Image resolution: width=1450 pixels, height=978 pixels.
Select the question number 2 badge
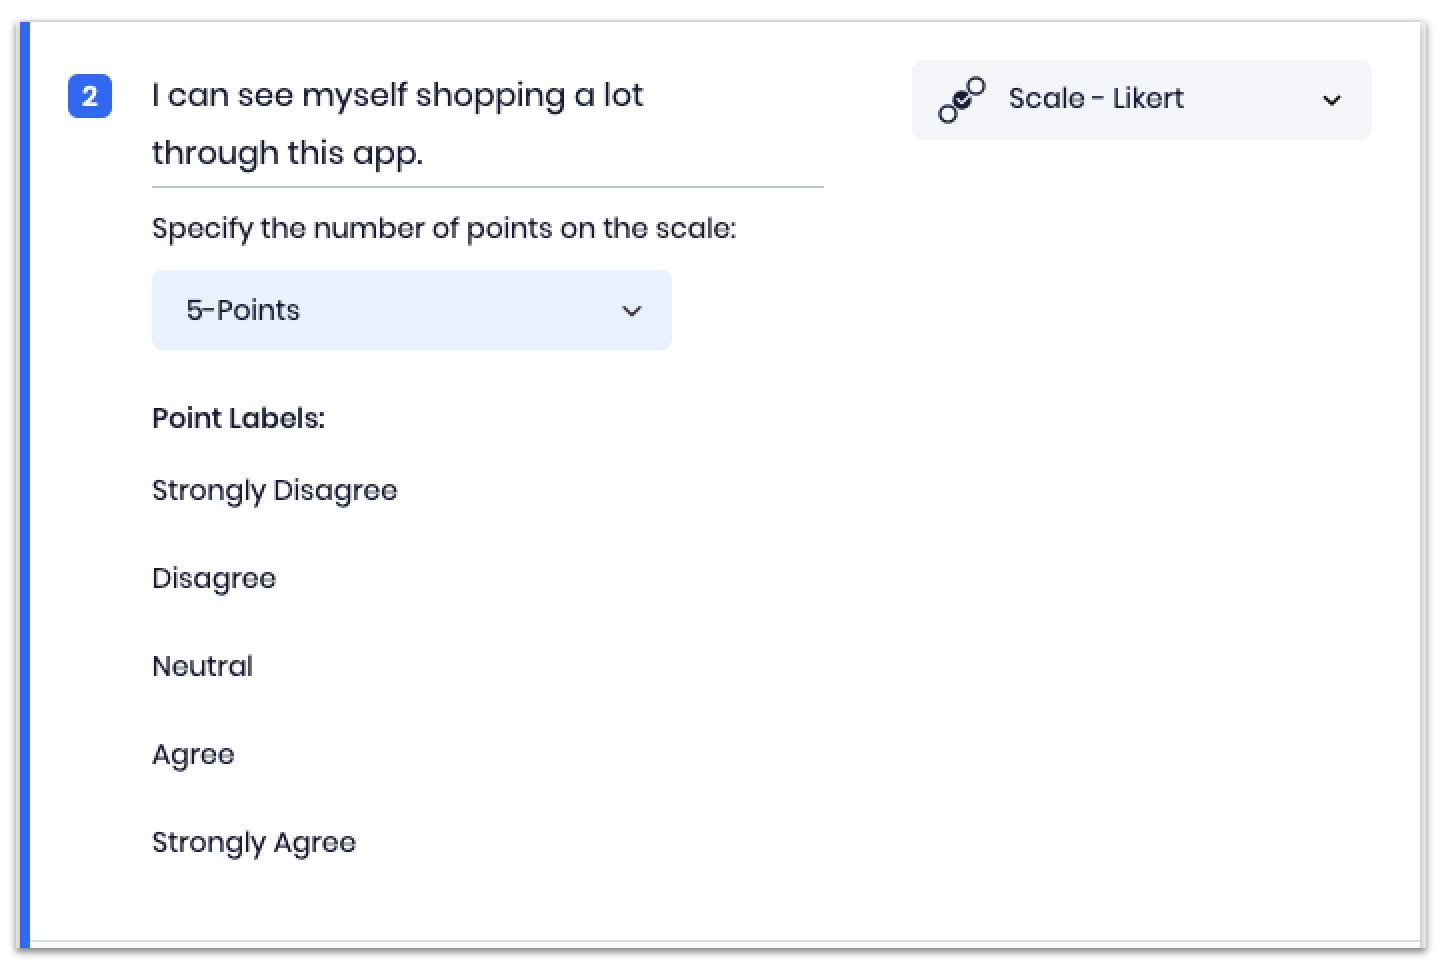(x=89, y=96)
